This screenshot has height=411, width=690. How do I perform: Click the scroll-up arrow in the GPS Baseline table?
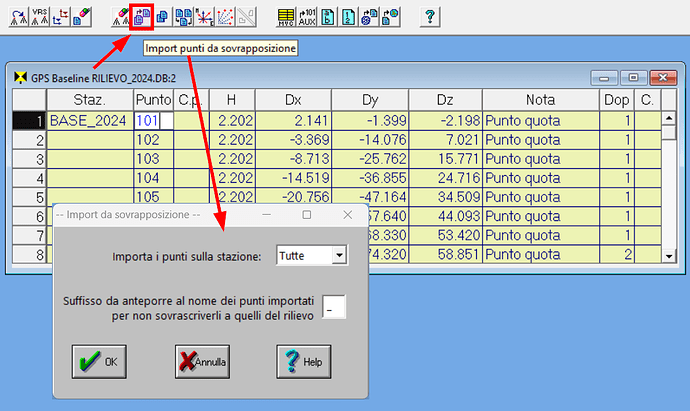tap(669, 118)
